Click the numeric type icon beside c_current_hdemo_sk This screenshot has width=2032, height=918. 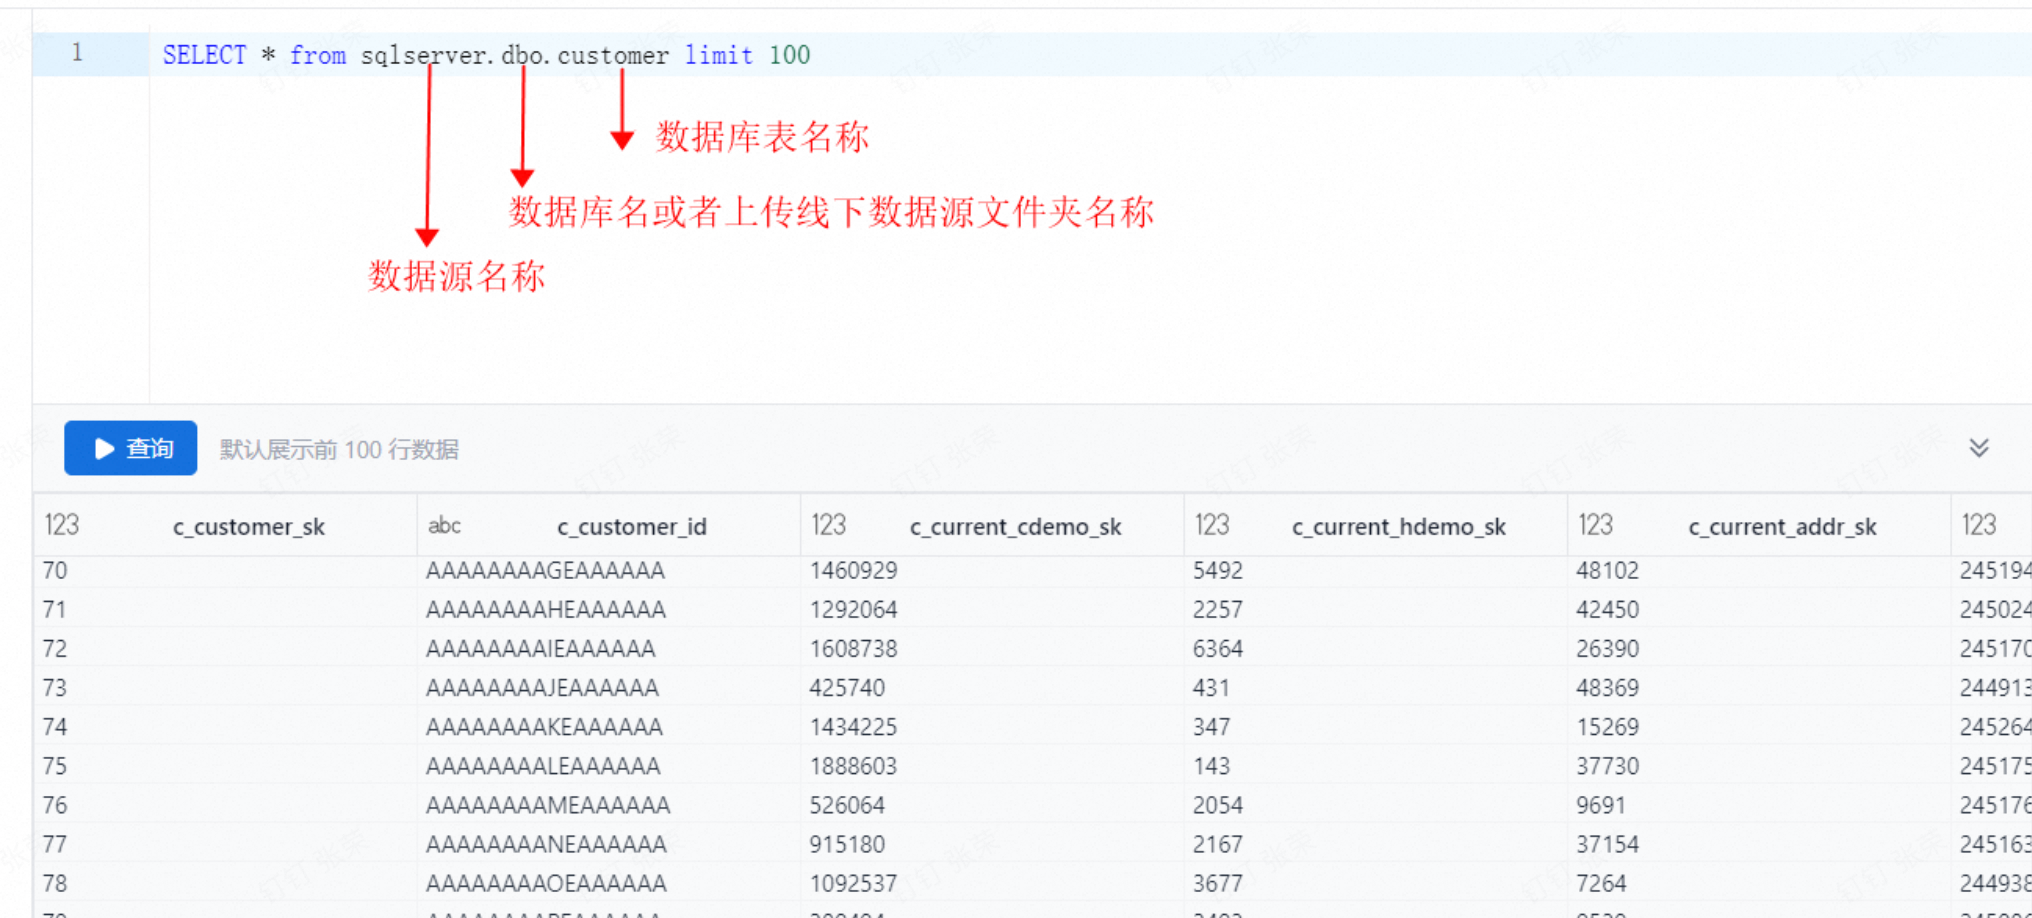(1211, 526)
